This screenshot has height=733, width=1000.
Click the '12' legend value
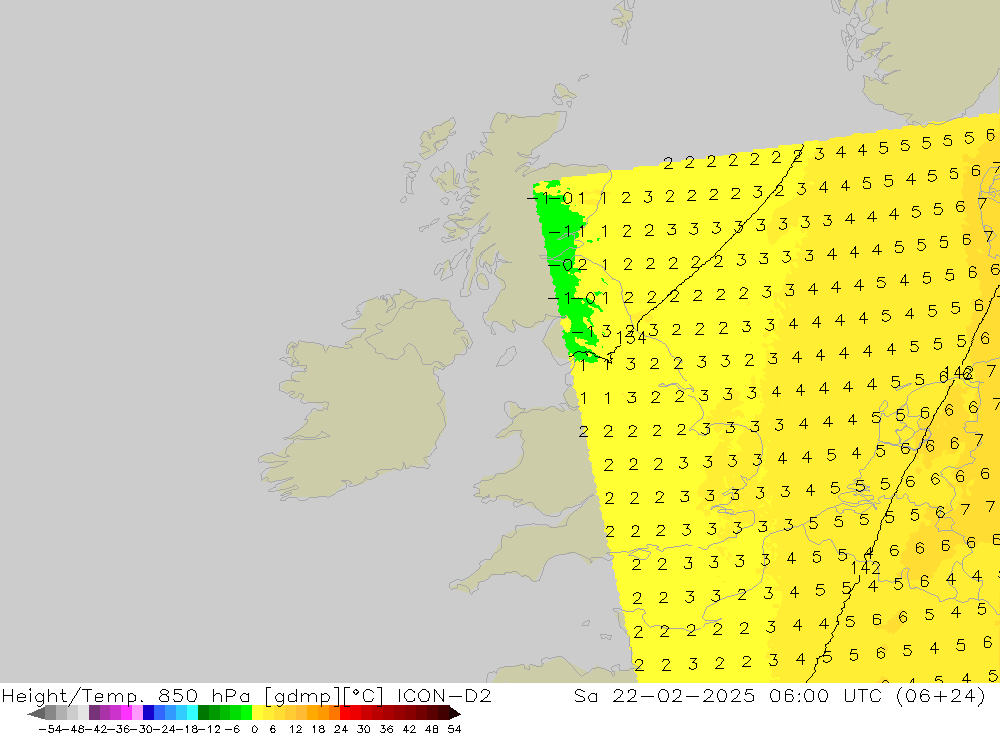coord(295,729)
